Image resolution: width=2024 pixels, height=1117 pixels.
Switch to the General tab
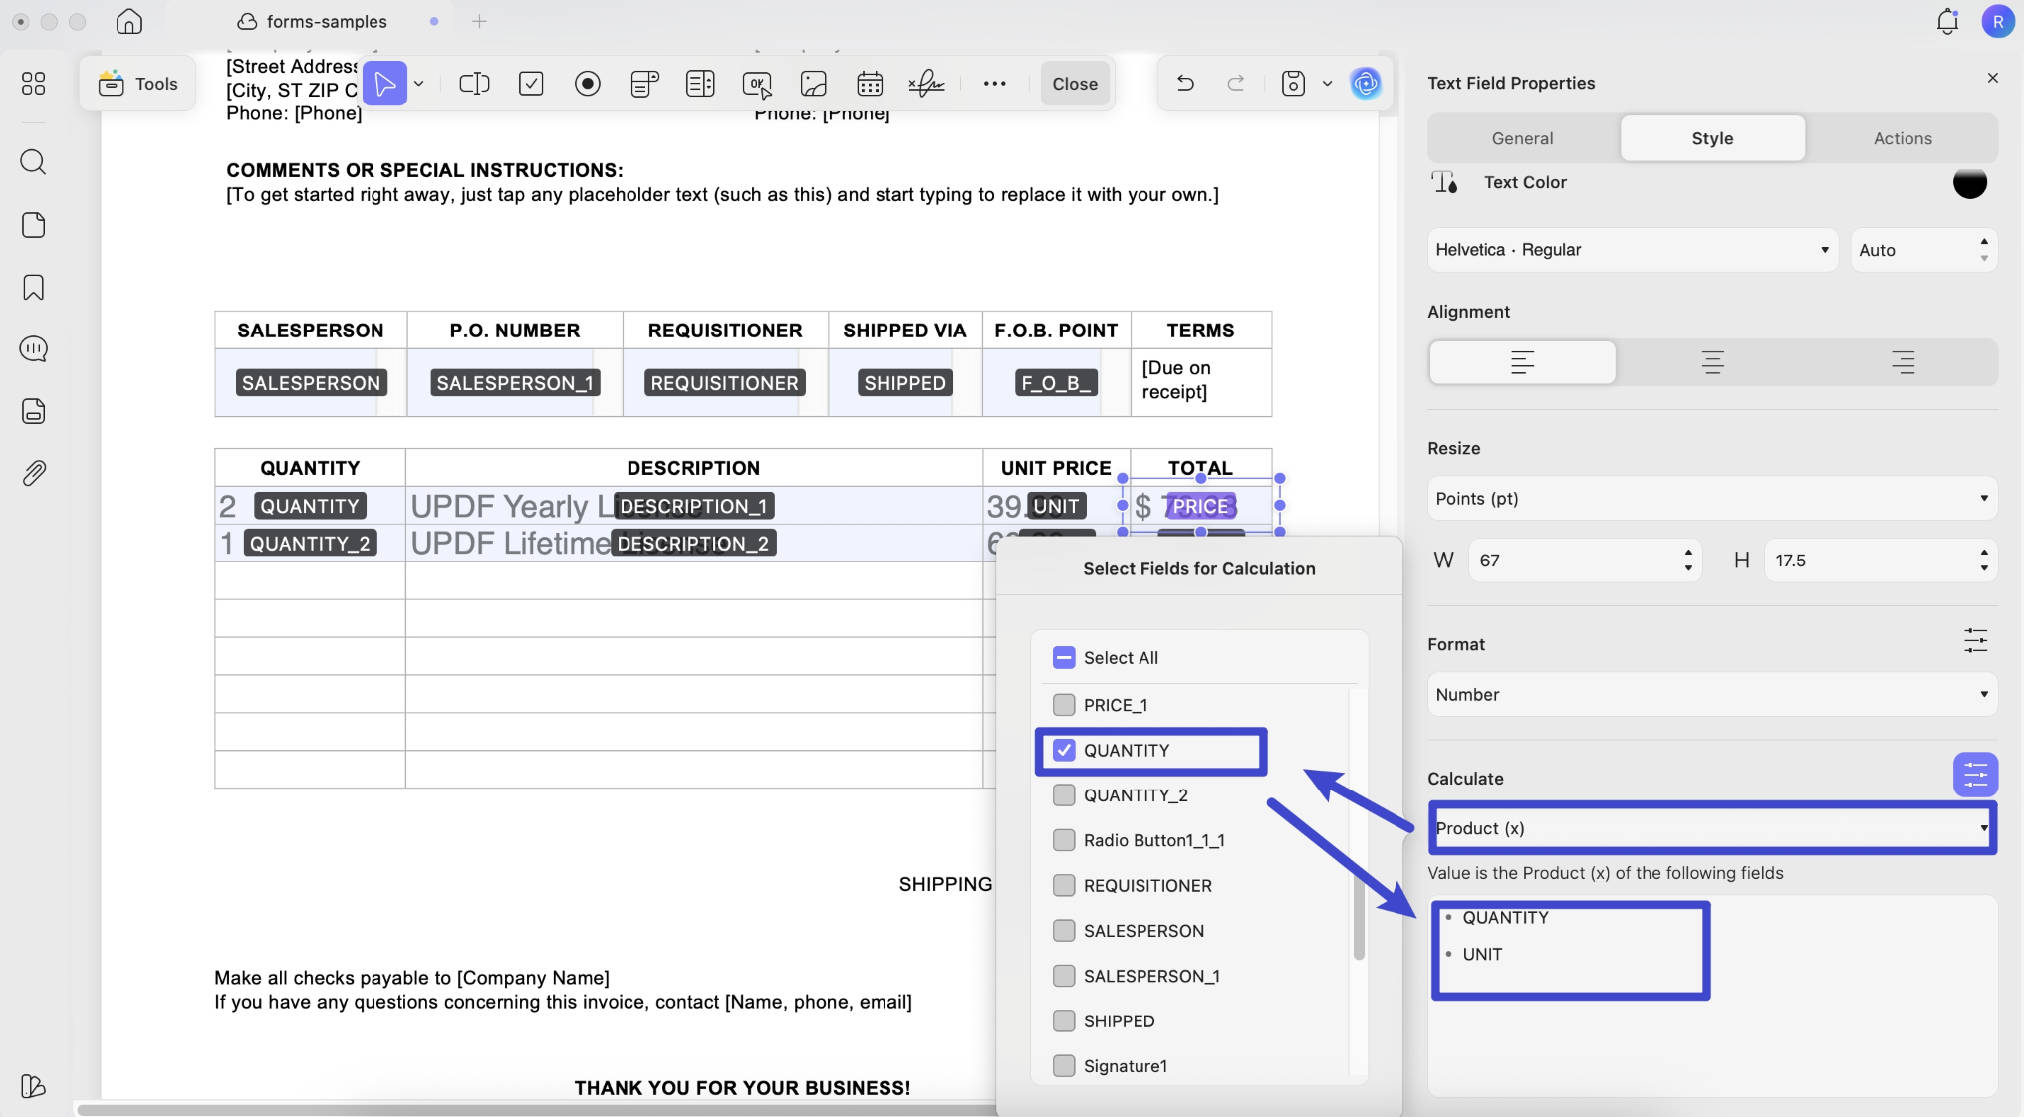point(1522,138)
